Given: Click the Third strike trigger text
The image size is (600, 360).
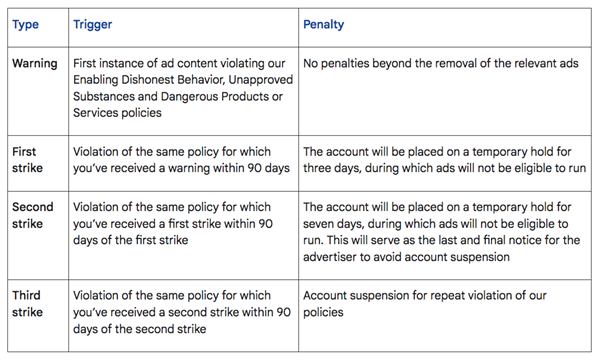Looking at the screenshot, I should 182,312.
